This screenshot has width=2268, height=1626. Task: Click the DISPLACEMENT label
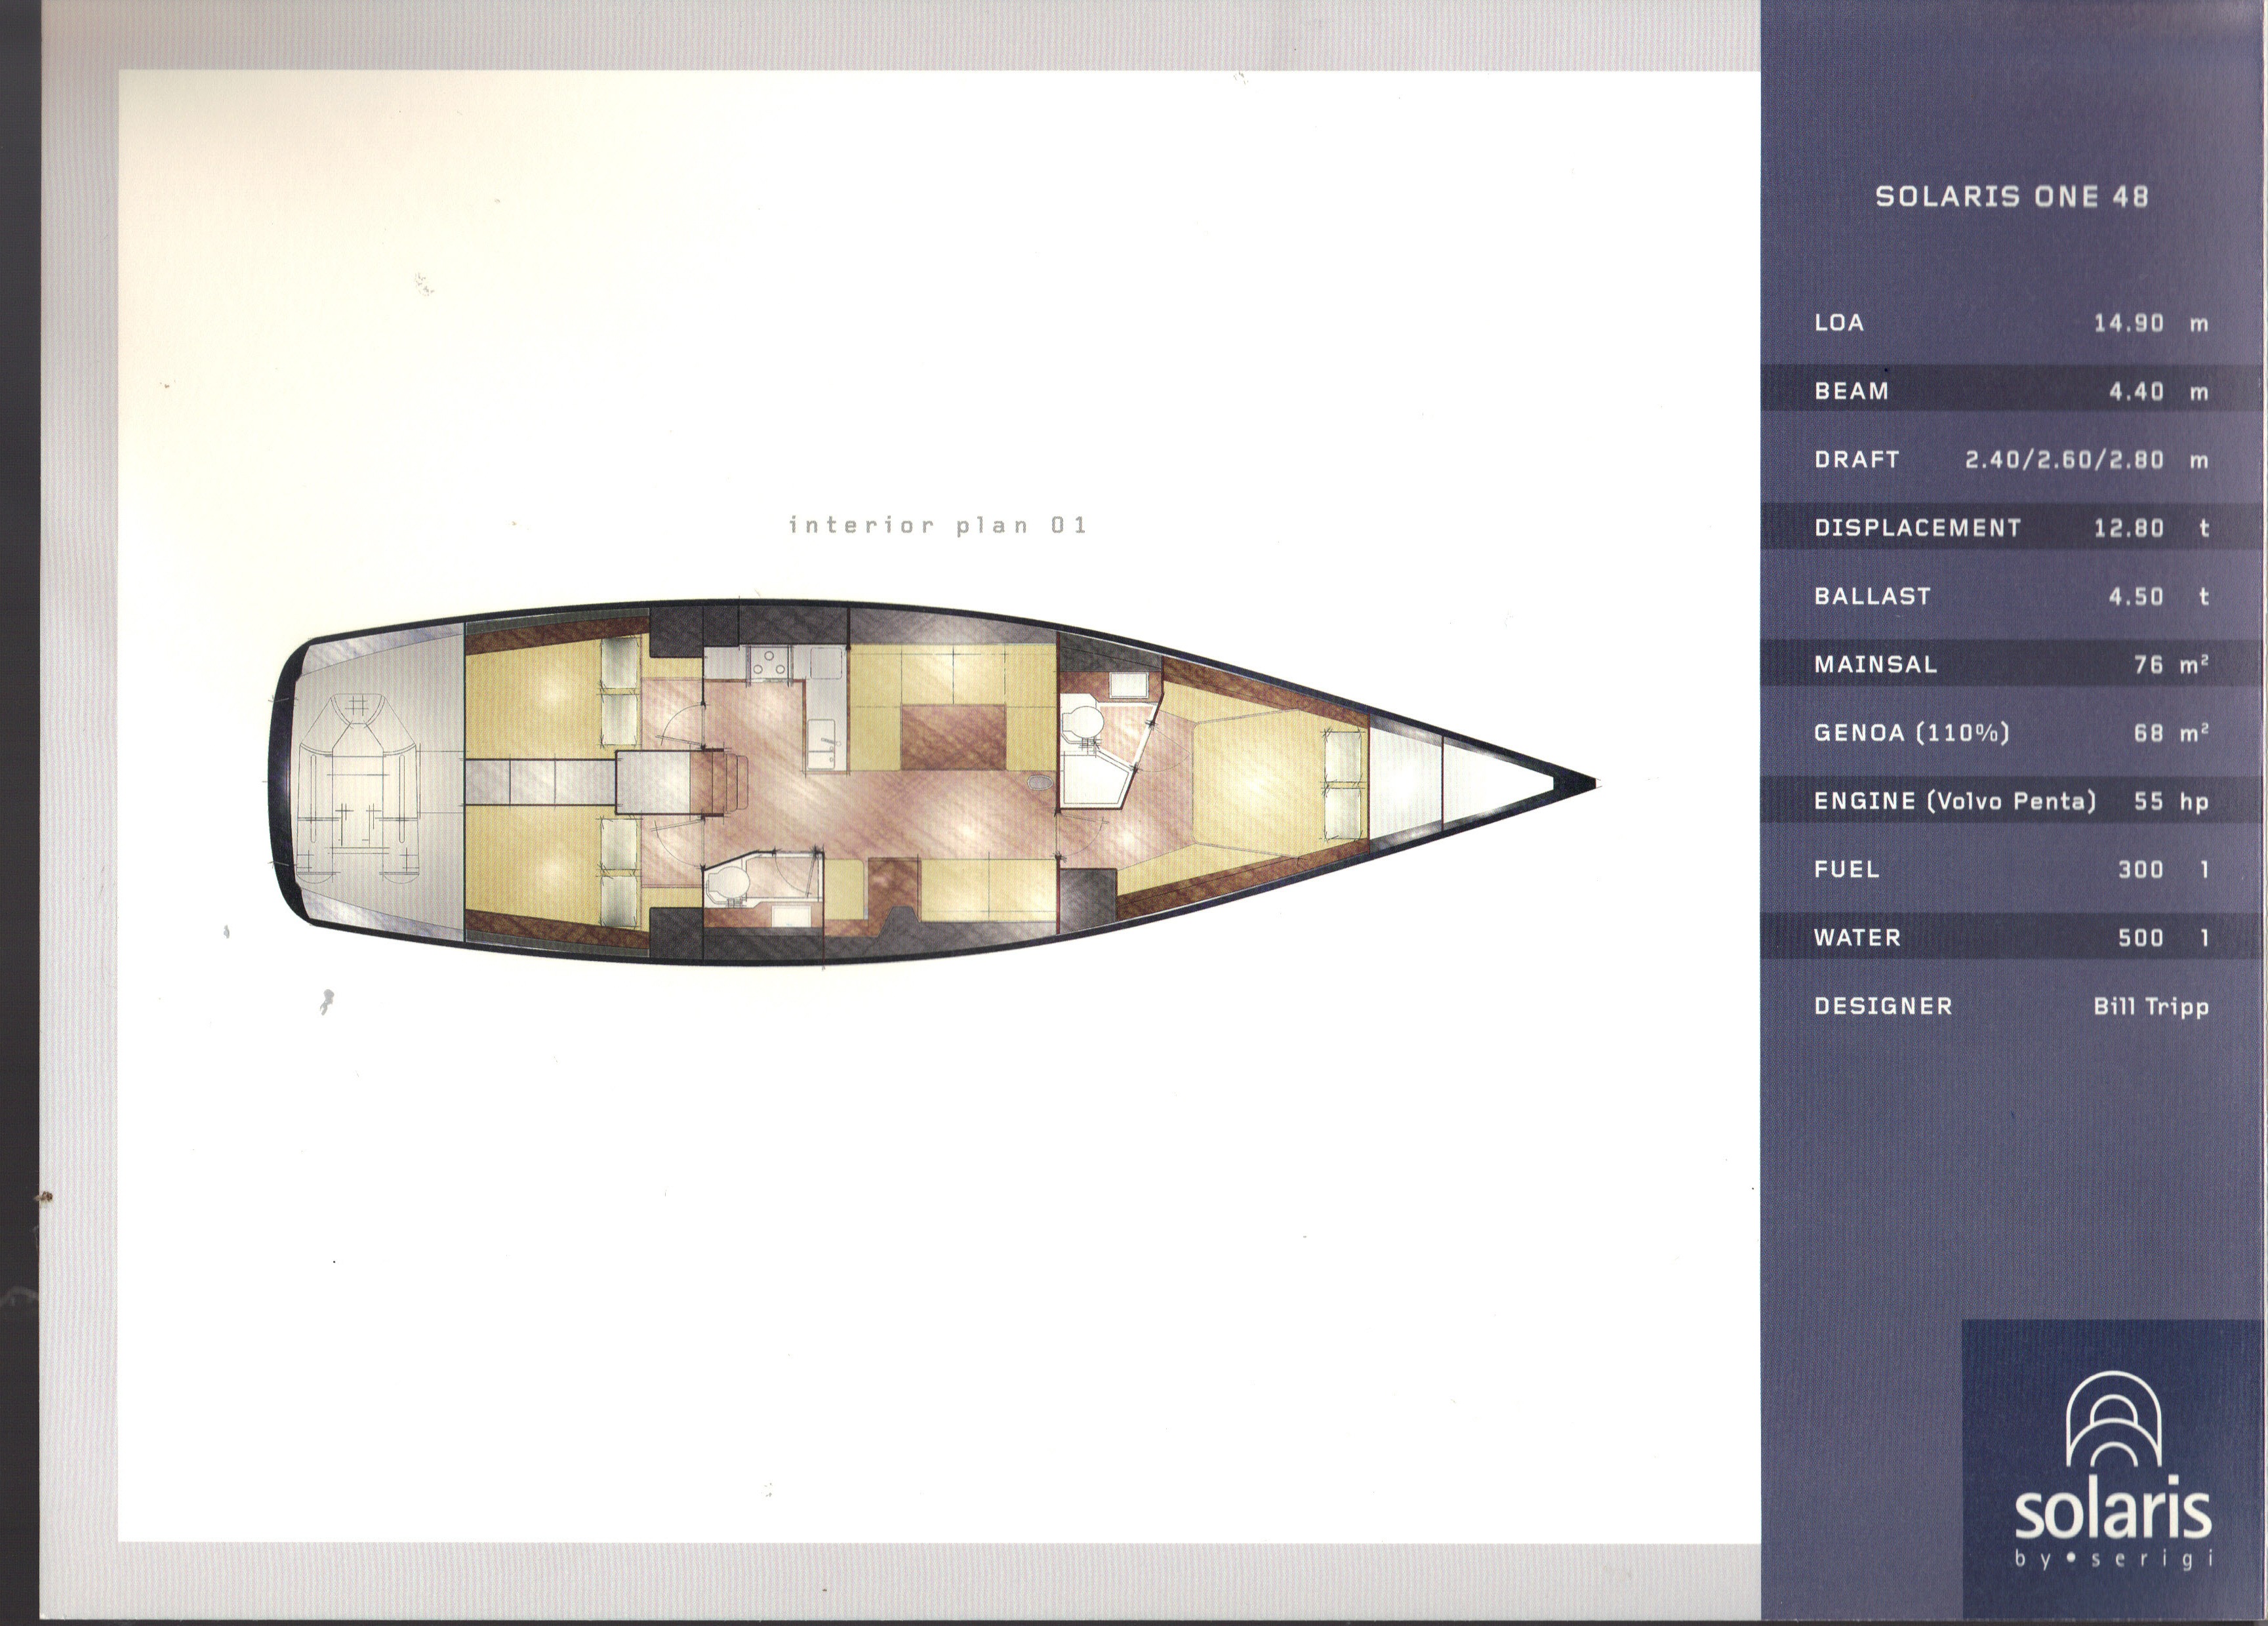pyautogui.click(x=1918, y=527)
